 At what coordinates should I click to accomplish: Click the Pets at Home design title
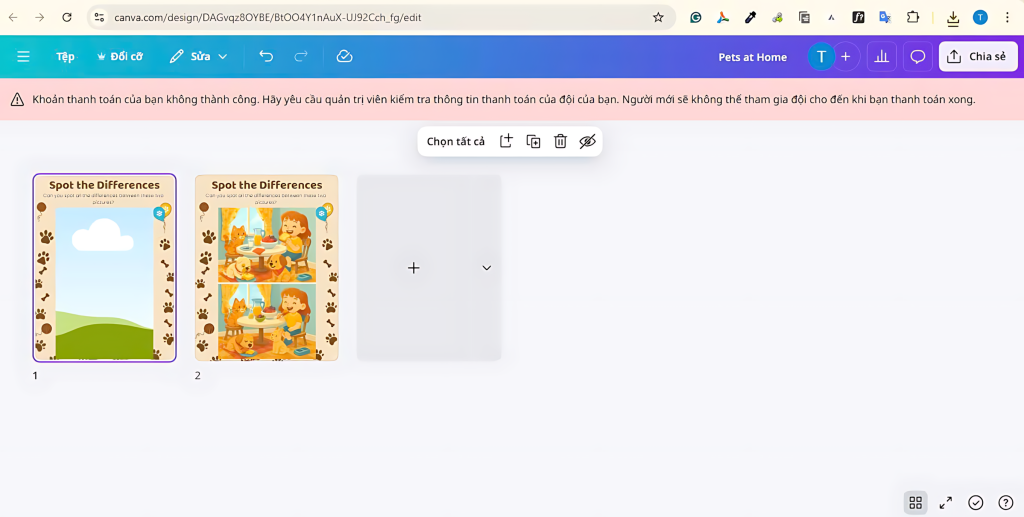click(x=752, y=57)
